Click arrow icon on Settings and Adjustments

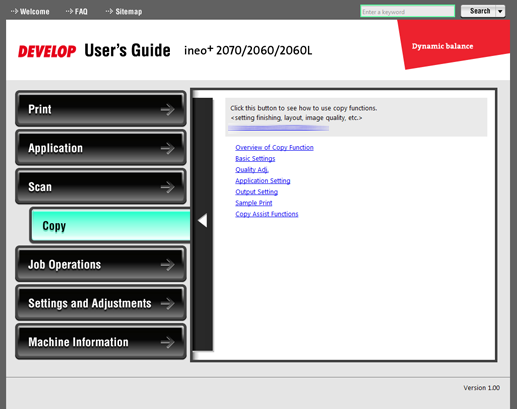click(167, 303)
